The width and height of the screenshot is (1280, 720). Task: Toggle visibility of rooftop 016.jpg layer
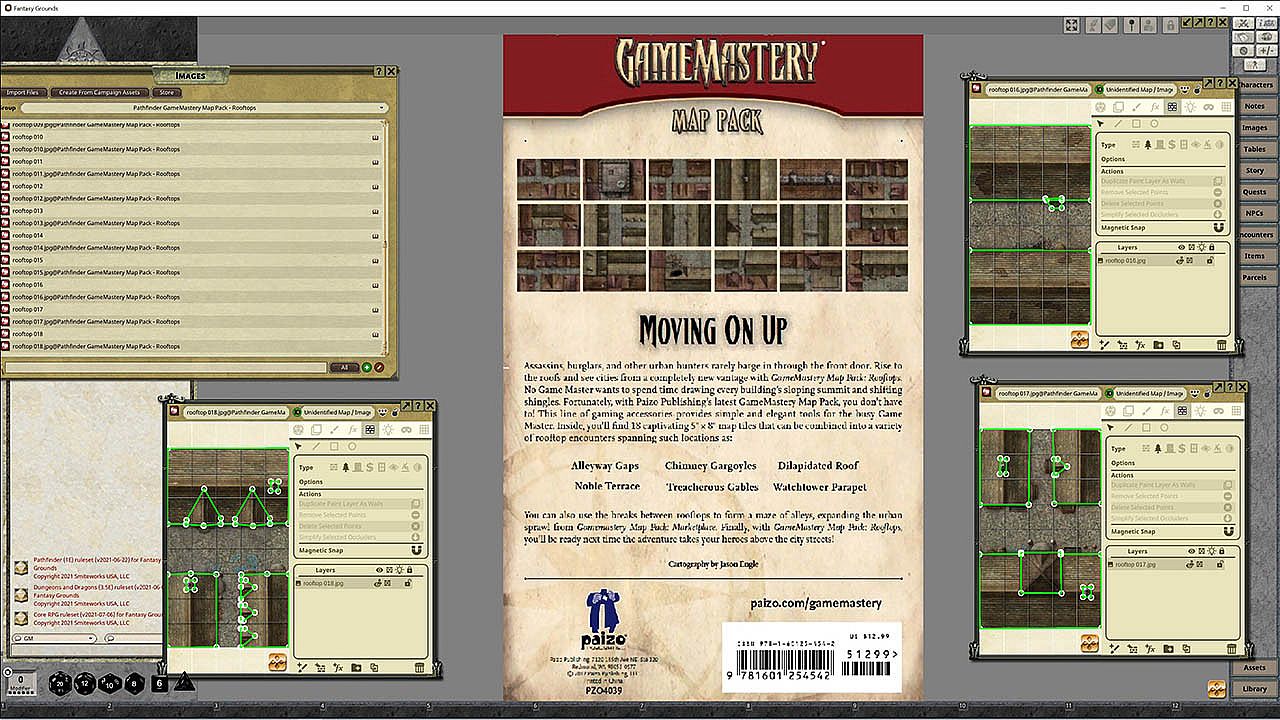click(x=1180, y=261)
